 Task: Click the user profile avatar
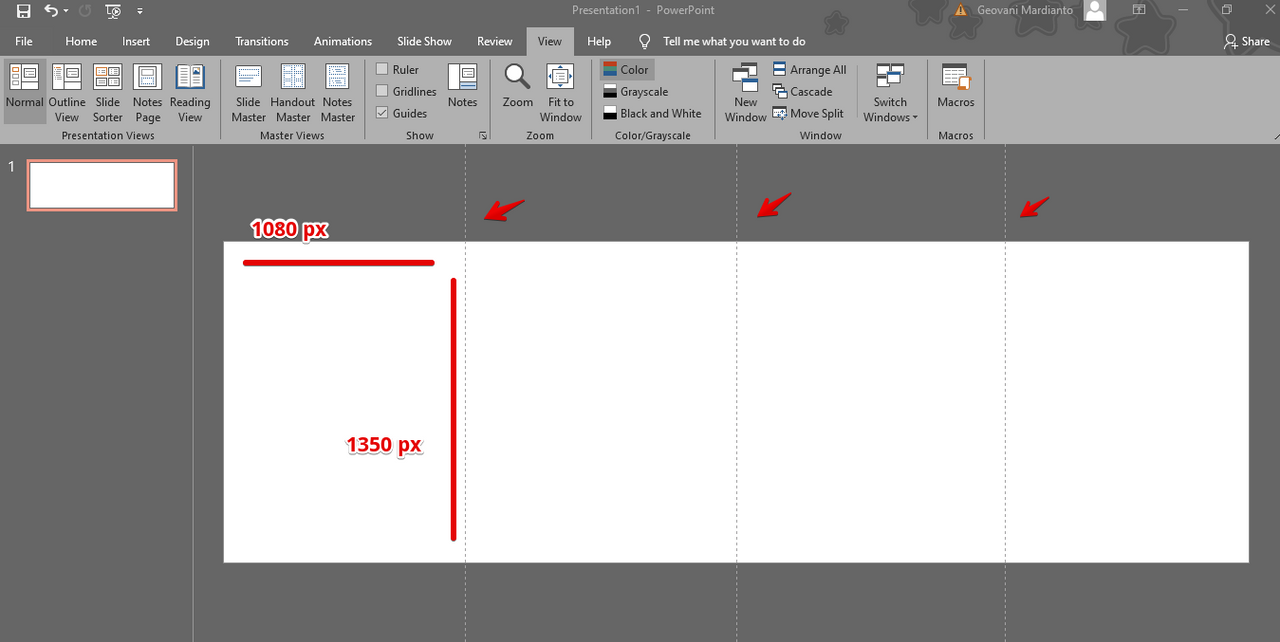[1096, 10]
